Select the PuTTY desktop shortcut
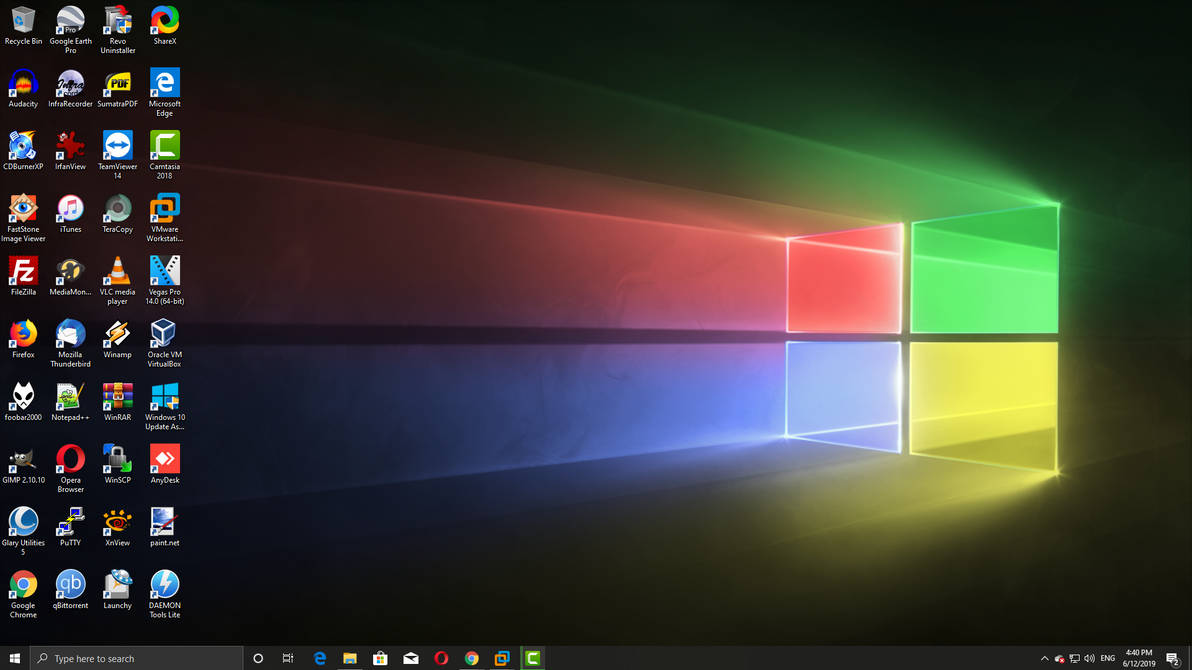 [71, 527]
